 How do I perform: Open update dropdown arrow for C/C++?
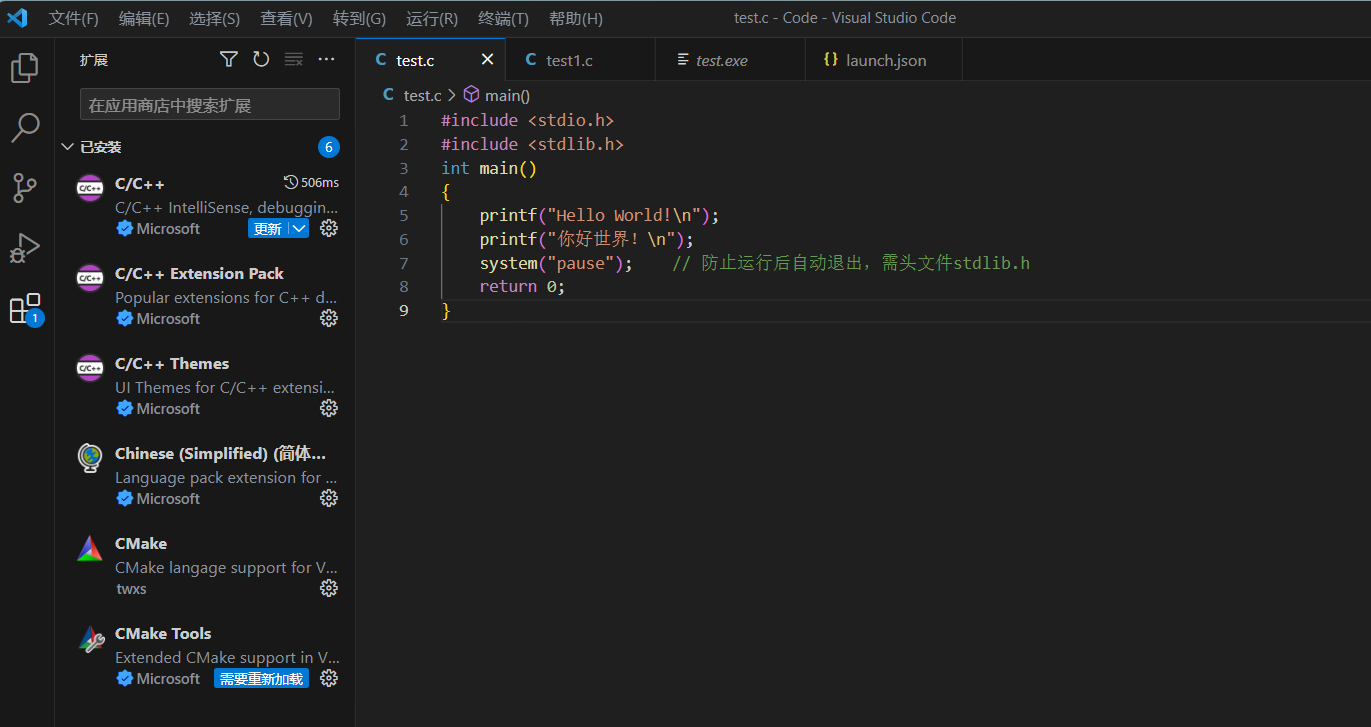pos(299,228)
